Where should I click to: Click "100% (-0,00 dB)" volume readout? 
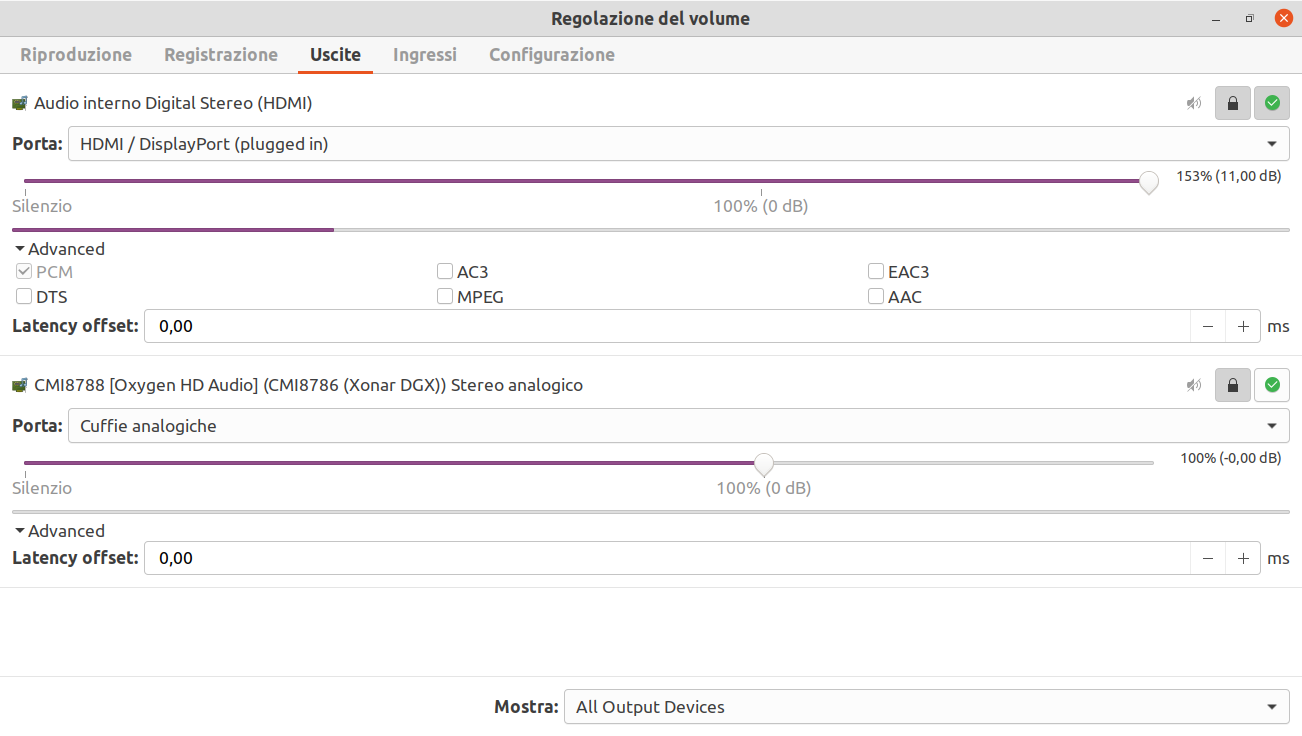(x=1230, y=458)
